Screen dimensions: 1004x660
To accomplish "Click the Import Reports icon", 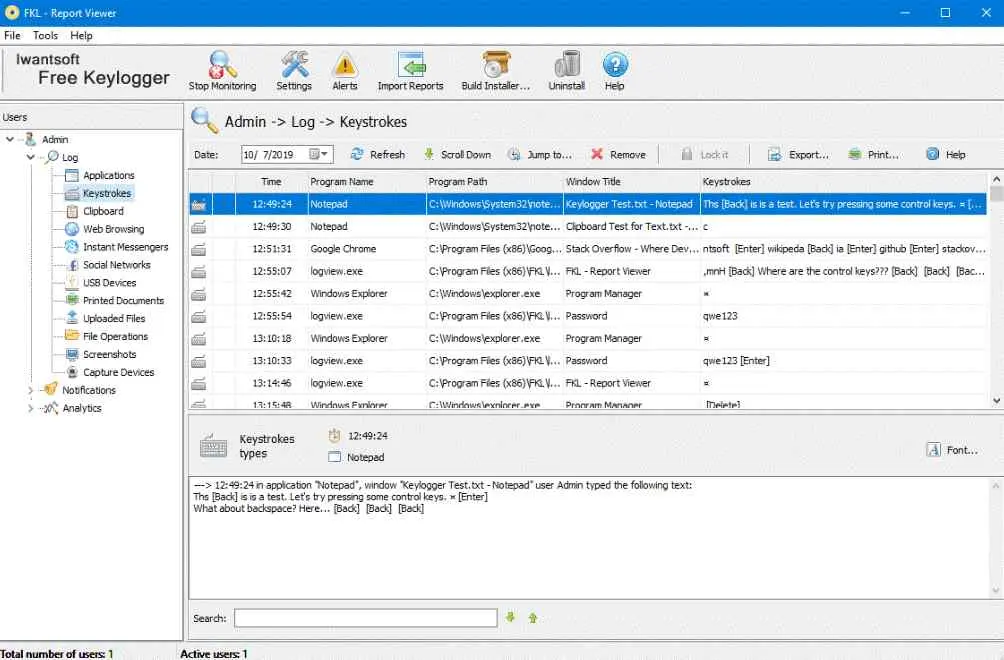I will (x=410, y=70).
